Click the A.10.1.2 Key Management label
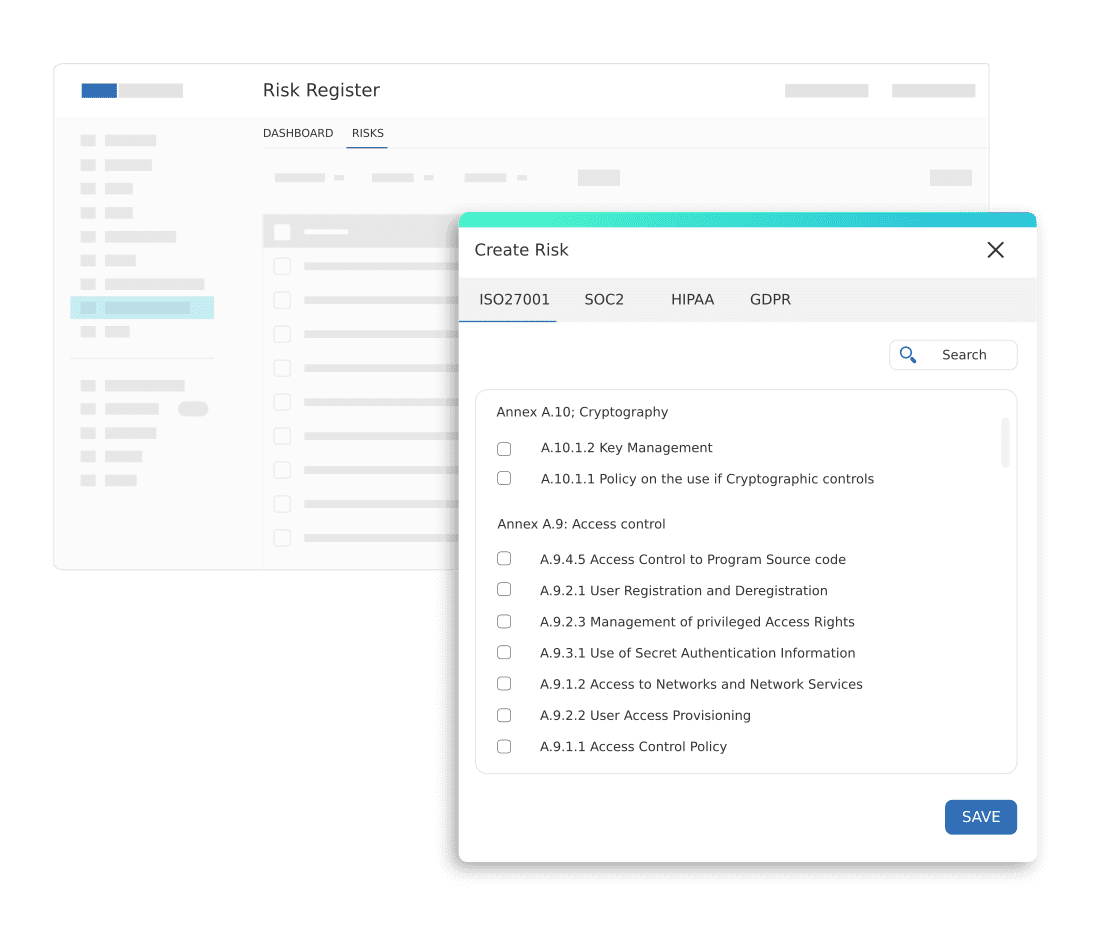This screenshot has height=936, width=1114. 626,448
